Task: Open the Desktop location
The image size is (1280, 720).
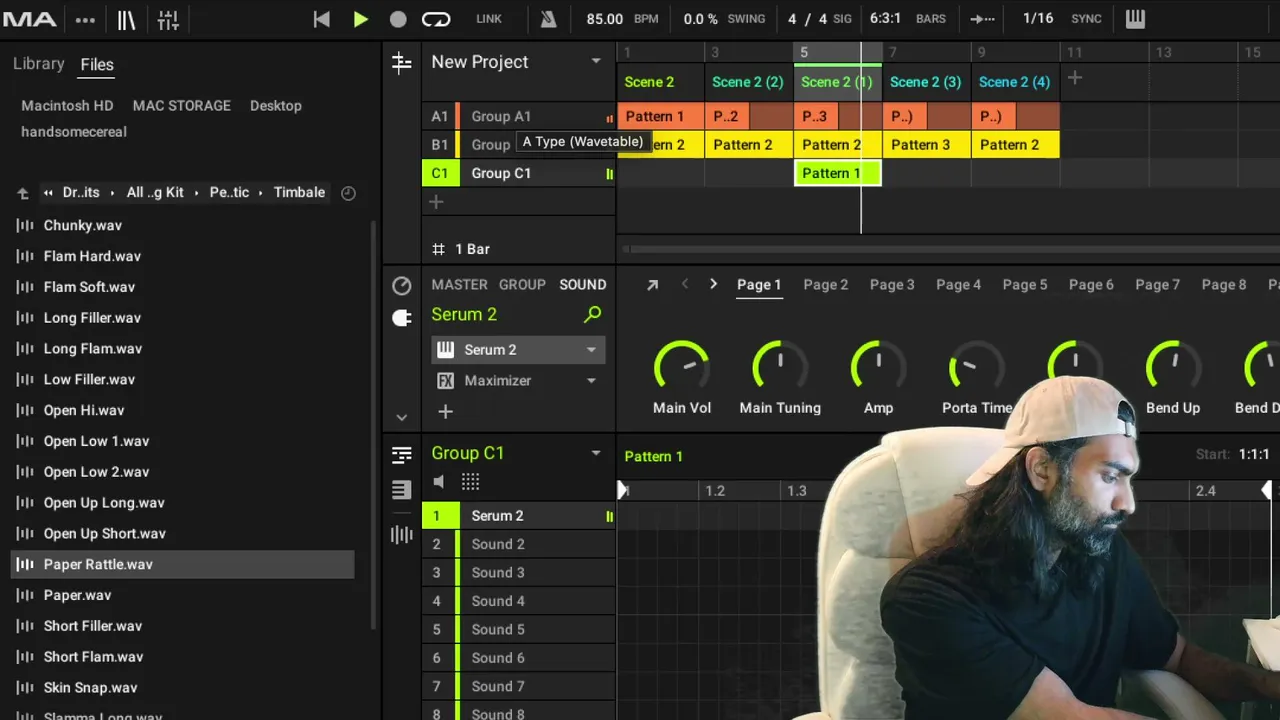Action: pyautogui.click(x=276, y=105)
